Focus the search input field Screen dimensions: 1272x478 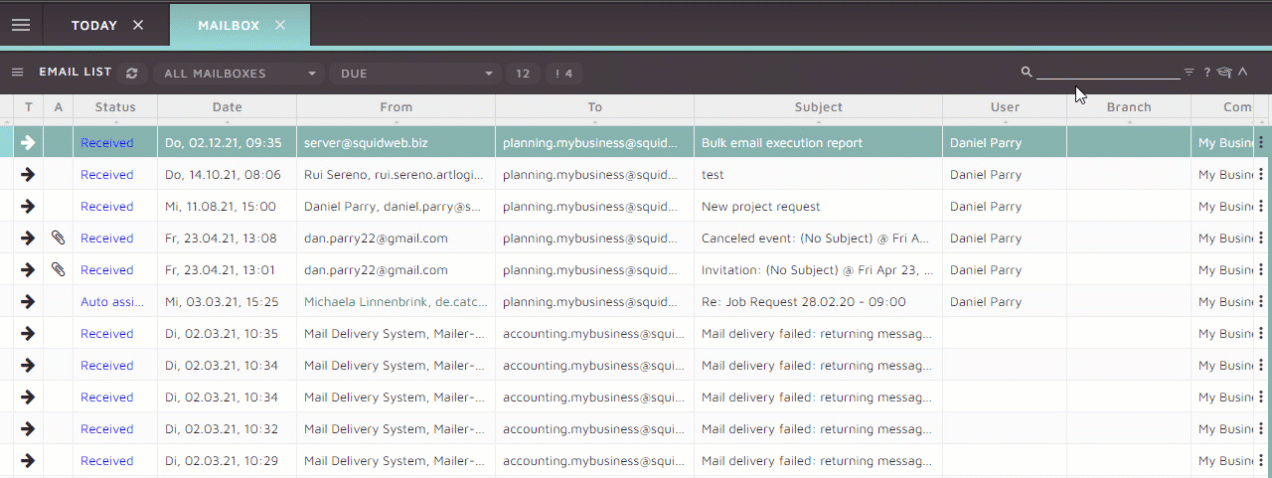point(1108,72)
